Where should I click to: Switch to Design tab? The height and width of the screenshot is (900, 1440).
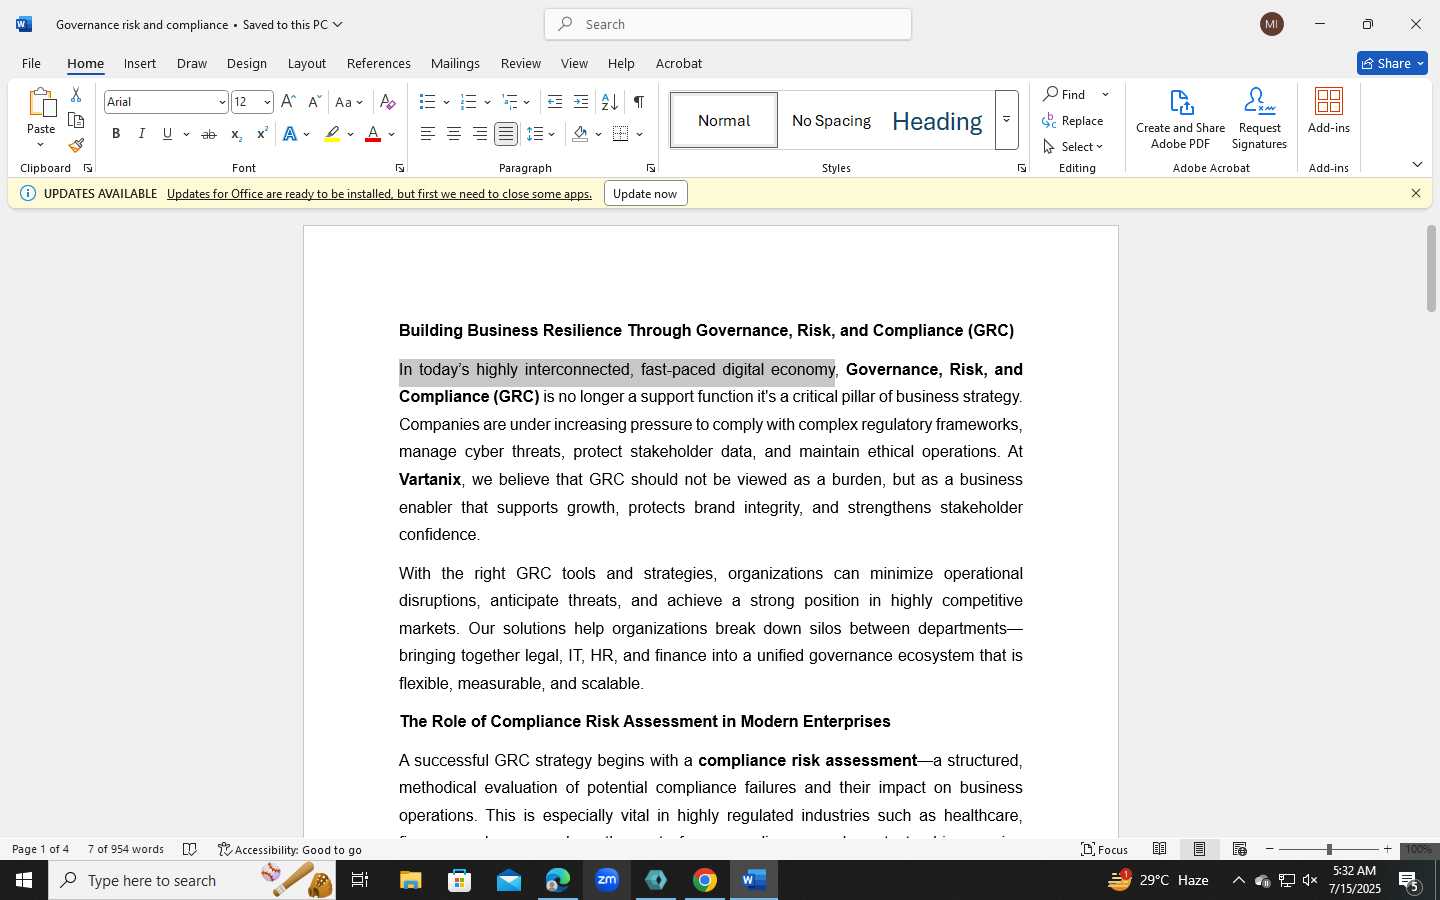[x=247, y=63]
